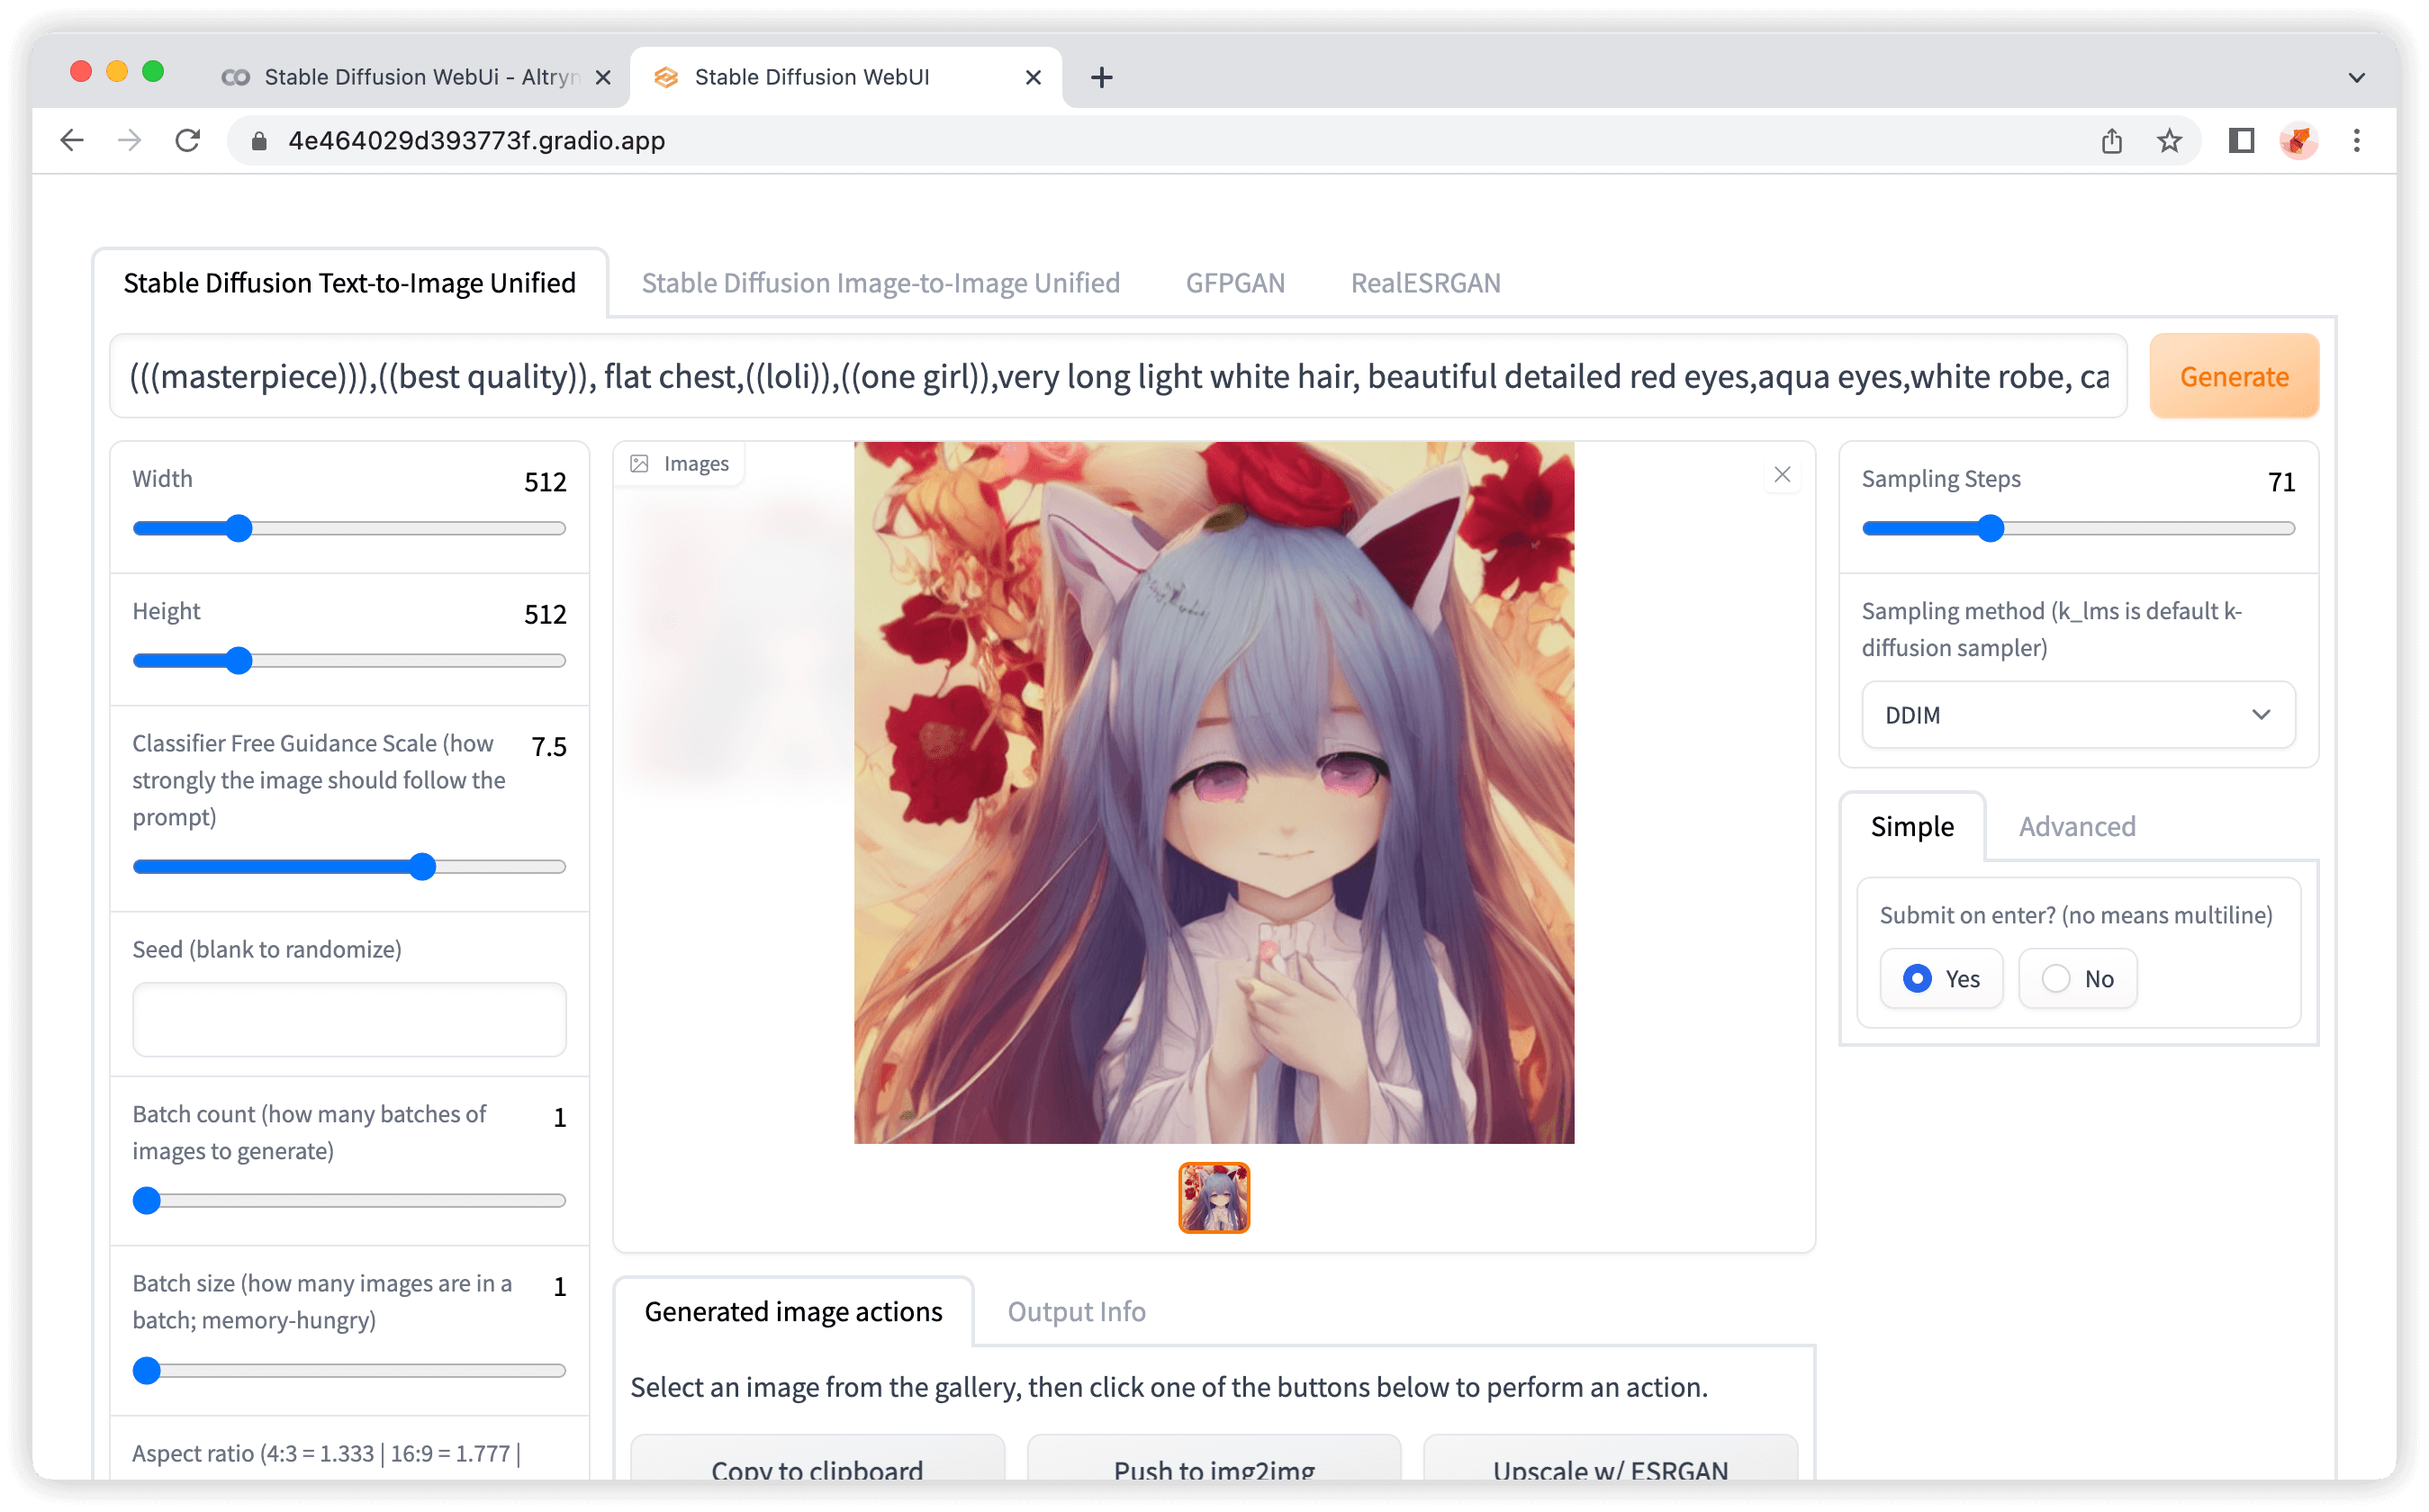
Task: Select No for Submit on enter
Action: (2078, 978)
